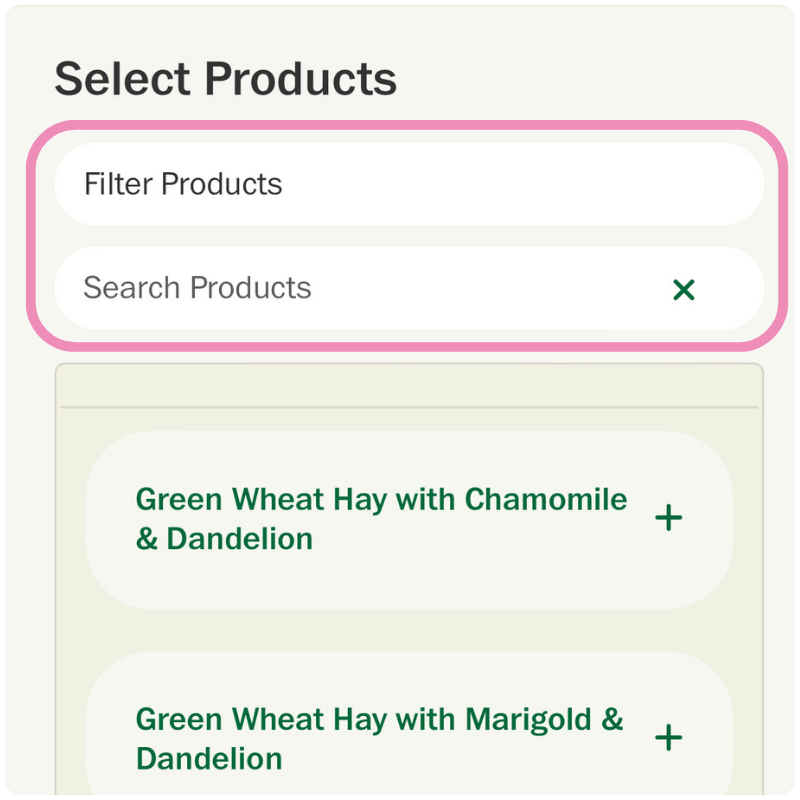Click the empty header strip above product list

408,386
